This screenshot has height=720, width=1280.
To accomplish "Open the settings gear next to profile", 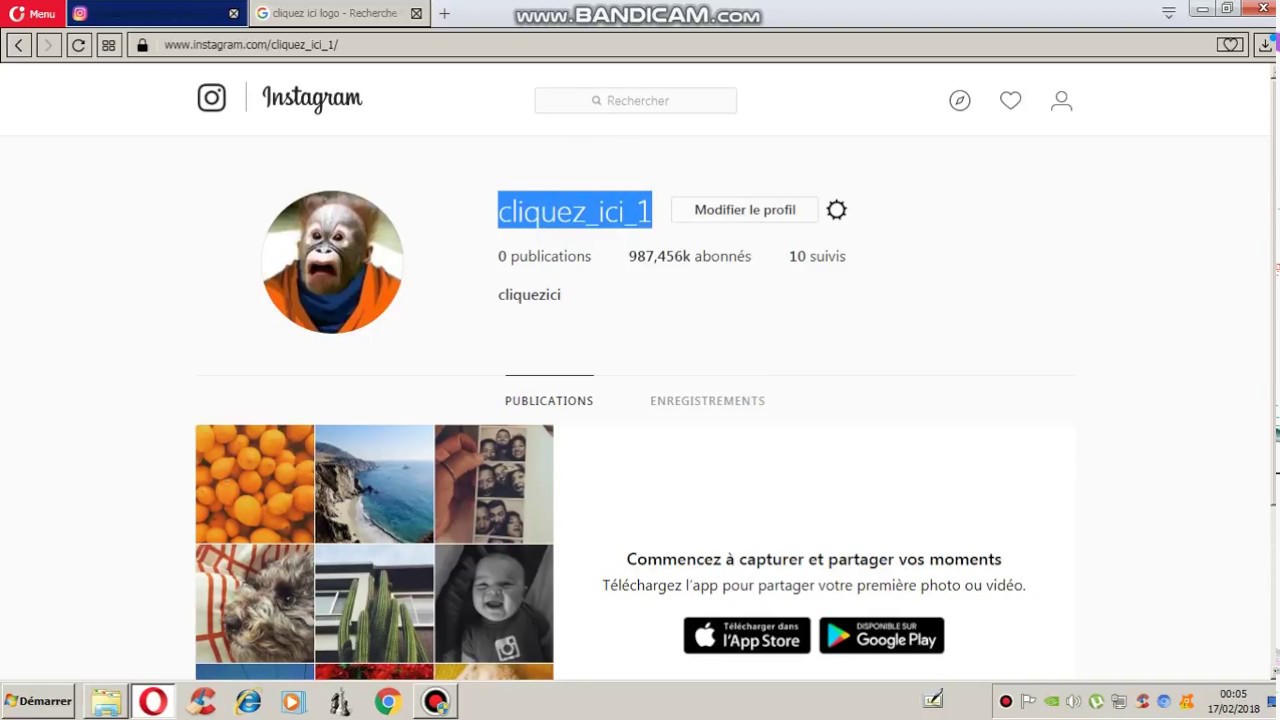I will (837, 210).
